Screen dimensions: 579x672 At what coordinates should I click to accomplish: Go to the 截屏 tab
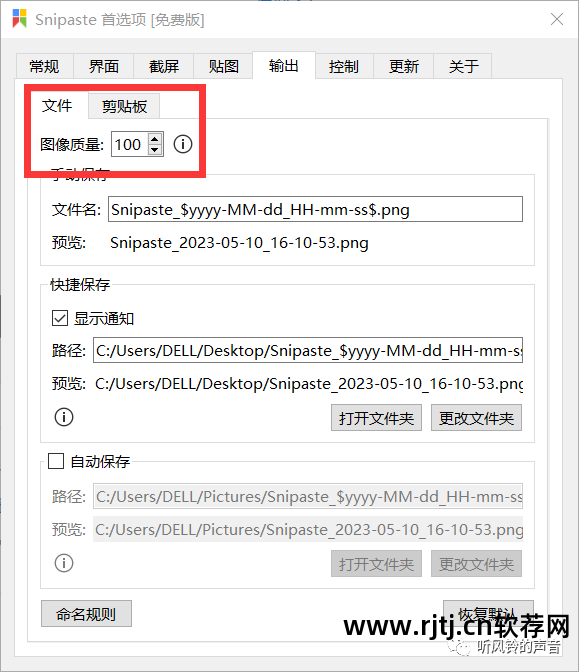tap(164, 66)
